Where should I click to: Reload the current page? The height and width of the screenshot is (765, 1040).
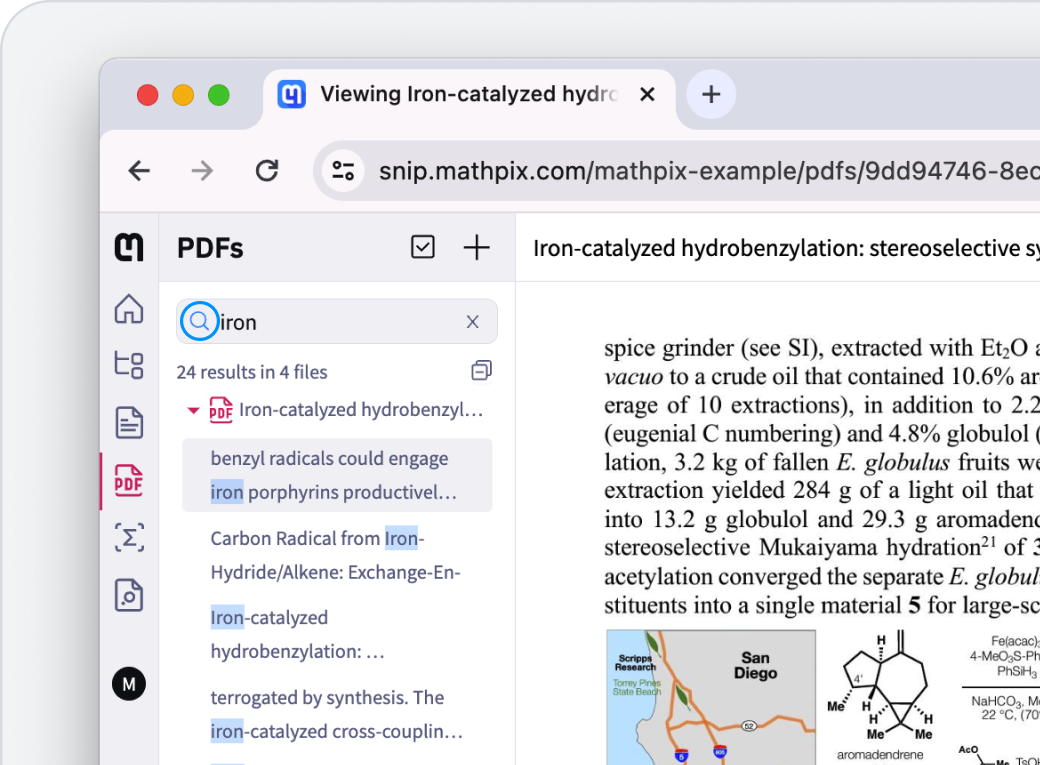[267, 170]
